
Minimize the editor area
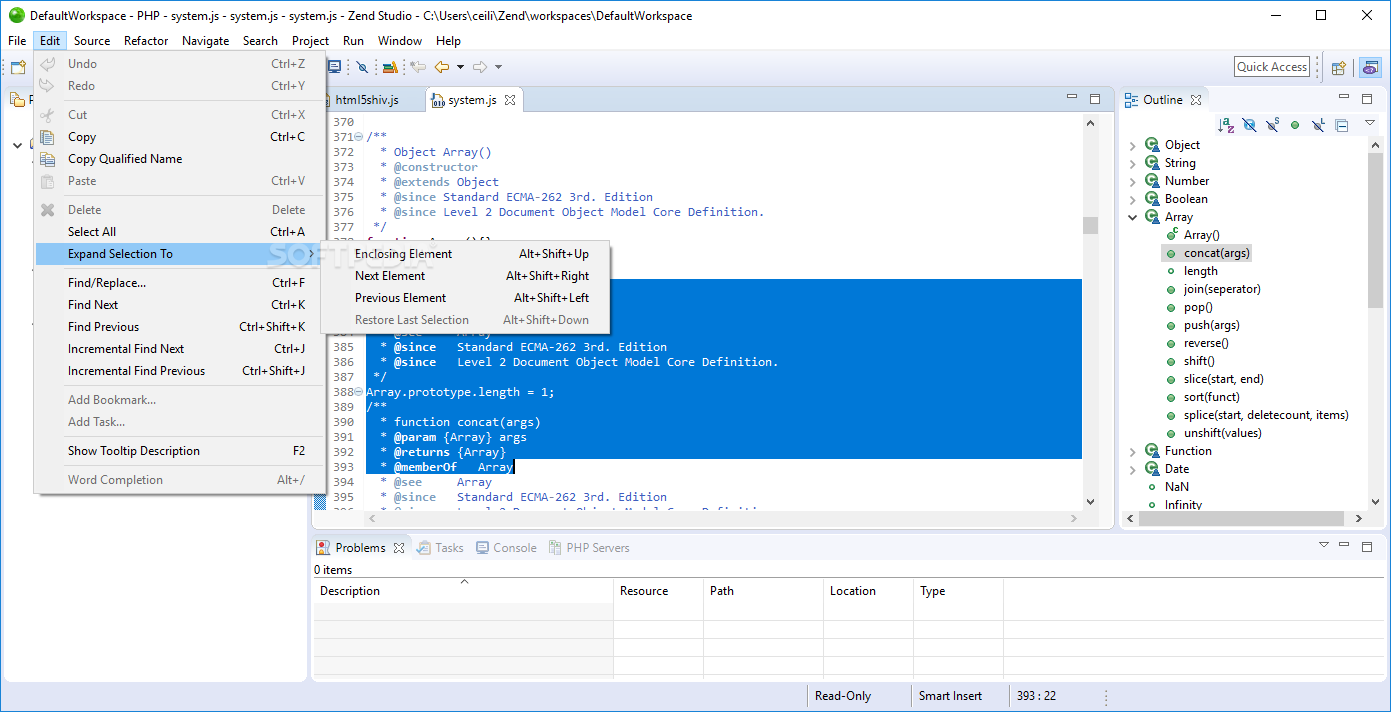tap(1072, 98)
